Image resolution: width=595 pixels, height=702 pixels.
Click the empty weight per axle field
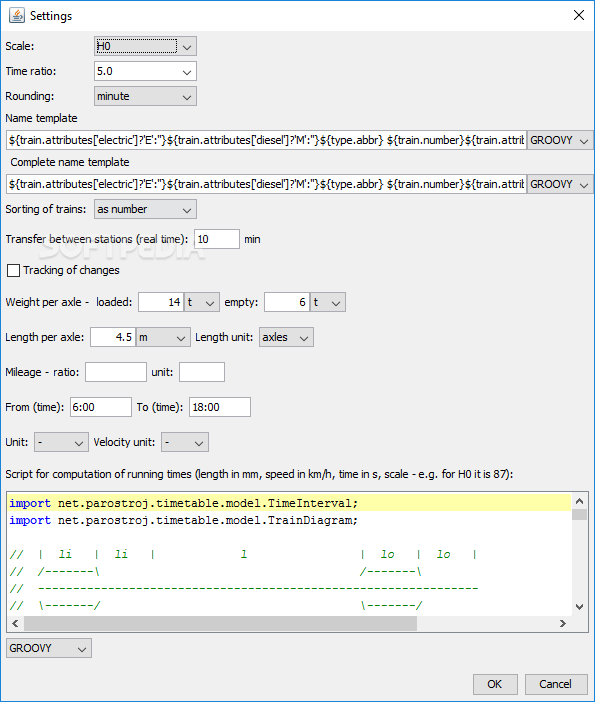[287, 302]
